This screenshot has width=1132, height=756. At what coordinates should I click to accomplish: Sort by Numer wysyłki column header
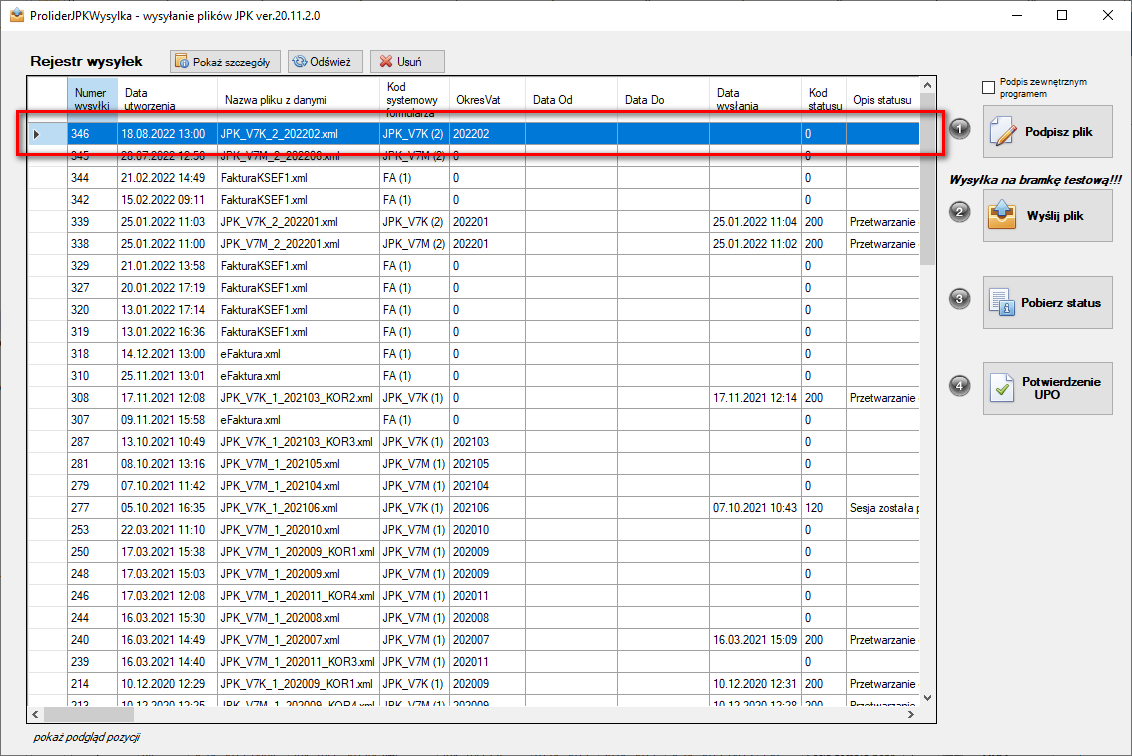[x=92, y=99]
